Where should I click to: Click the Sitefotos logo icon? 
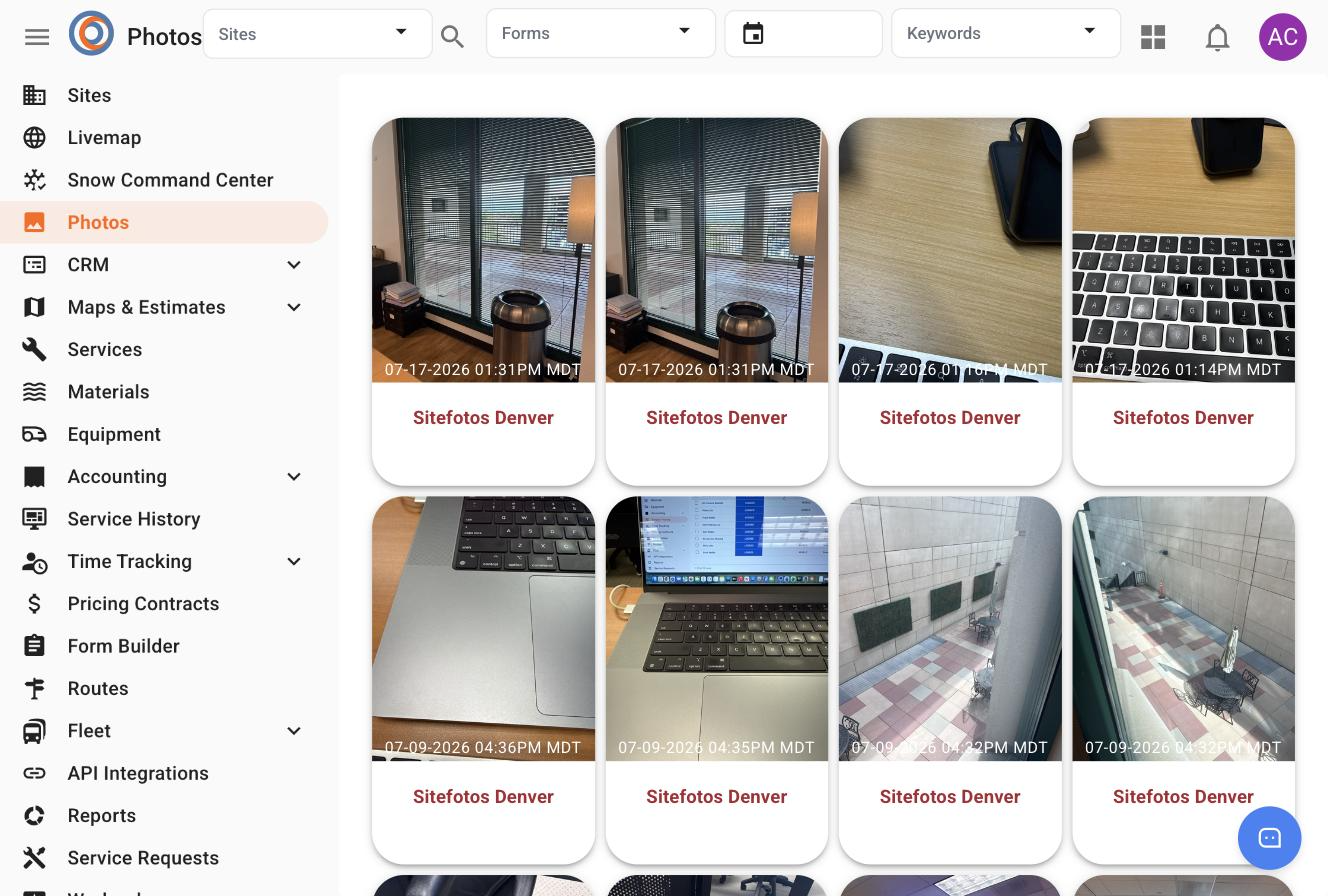(x=91, y=34)
